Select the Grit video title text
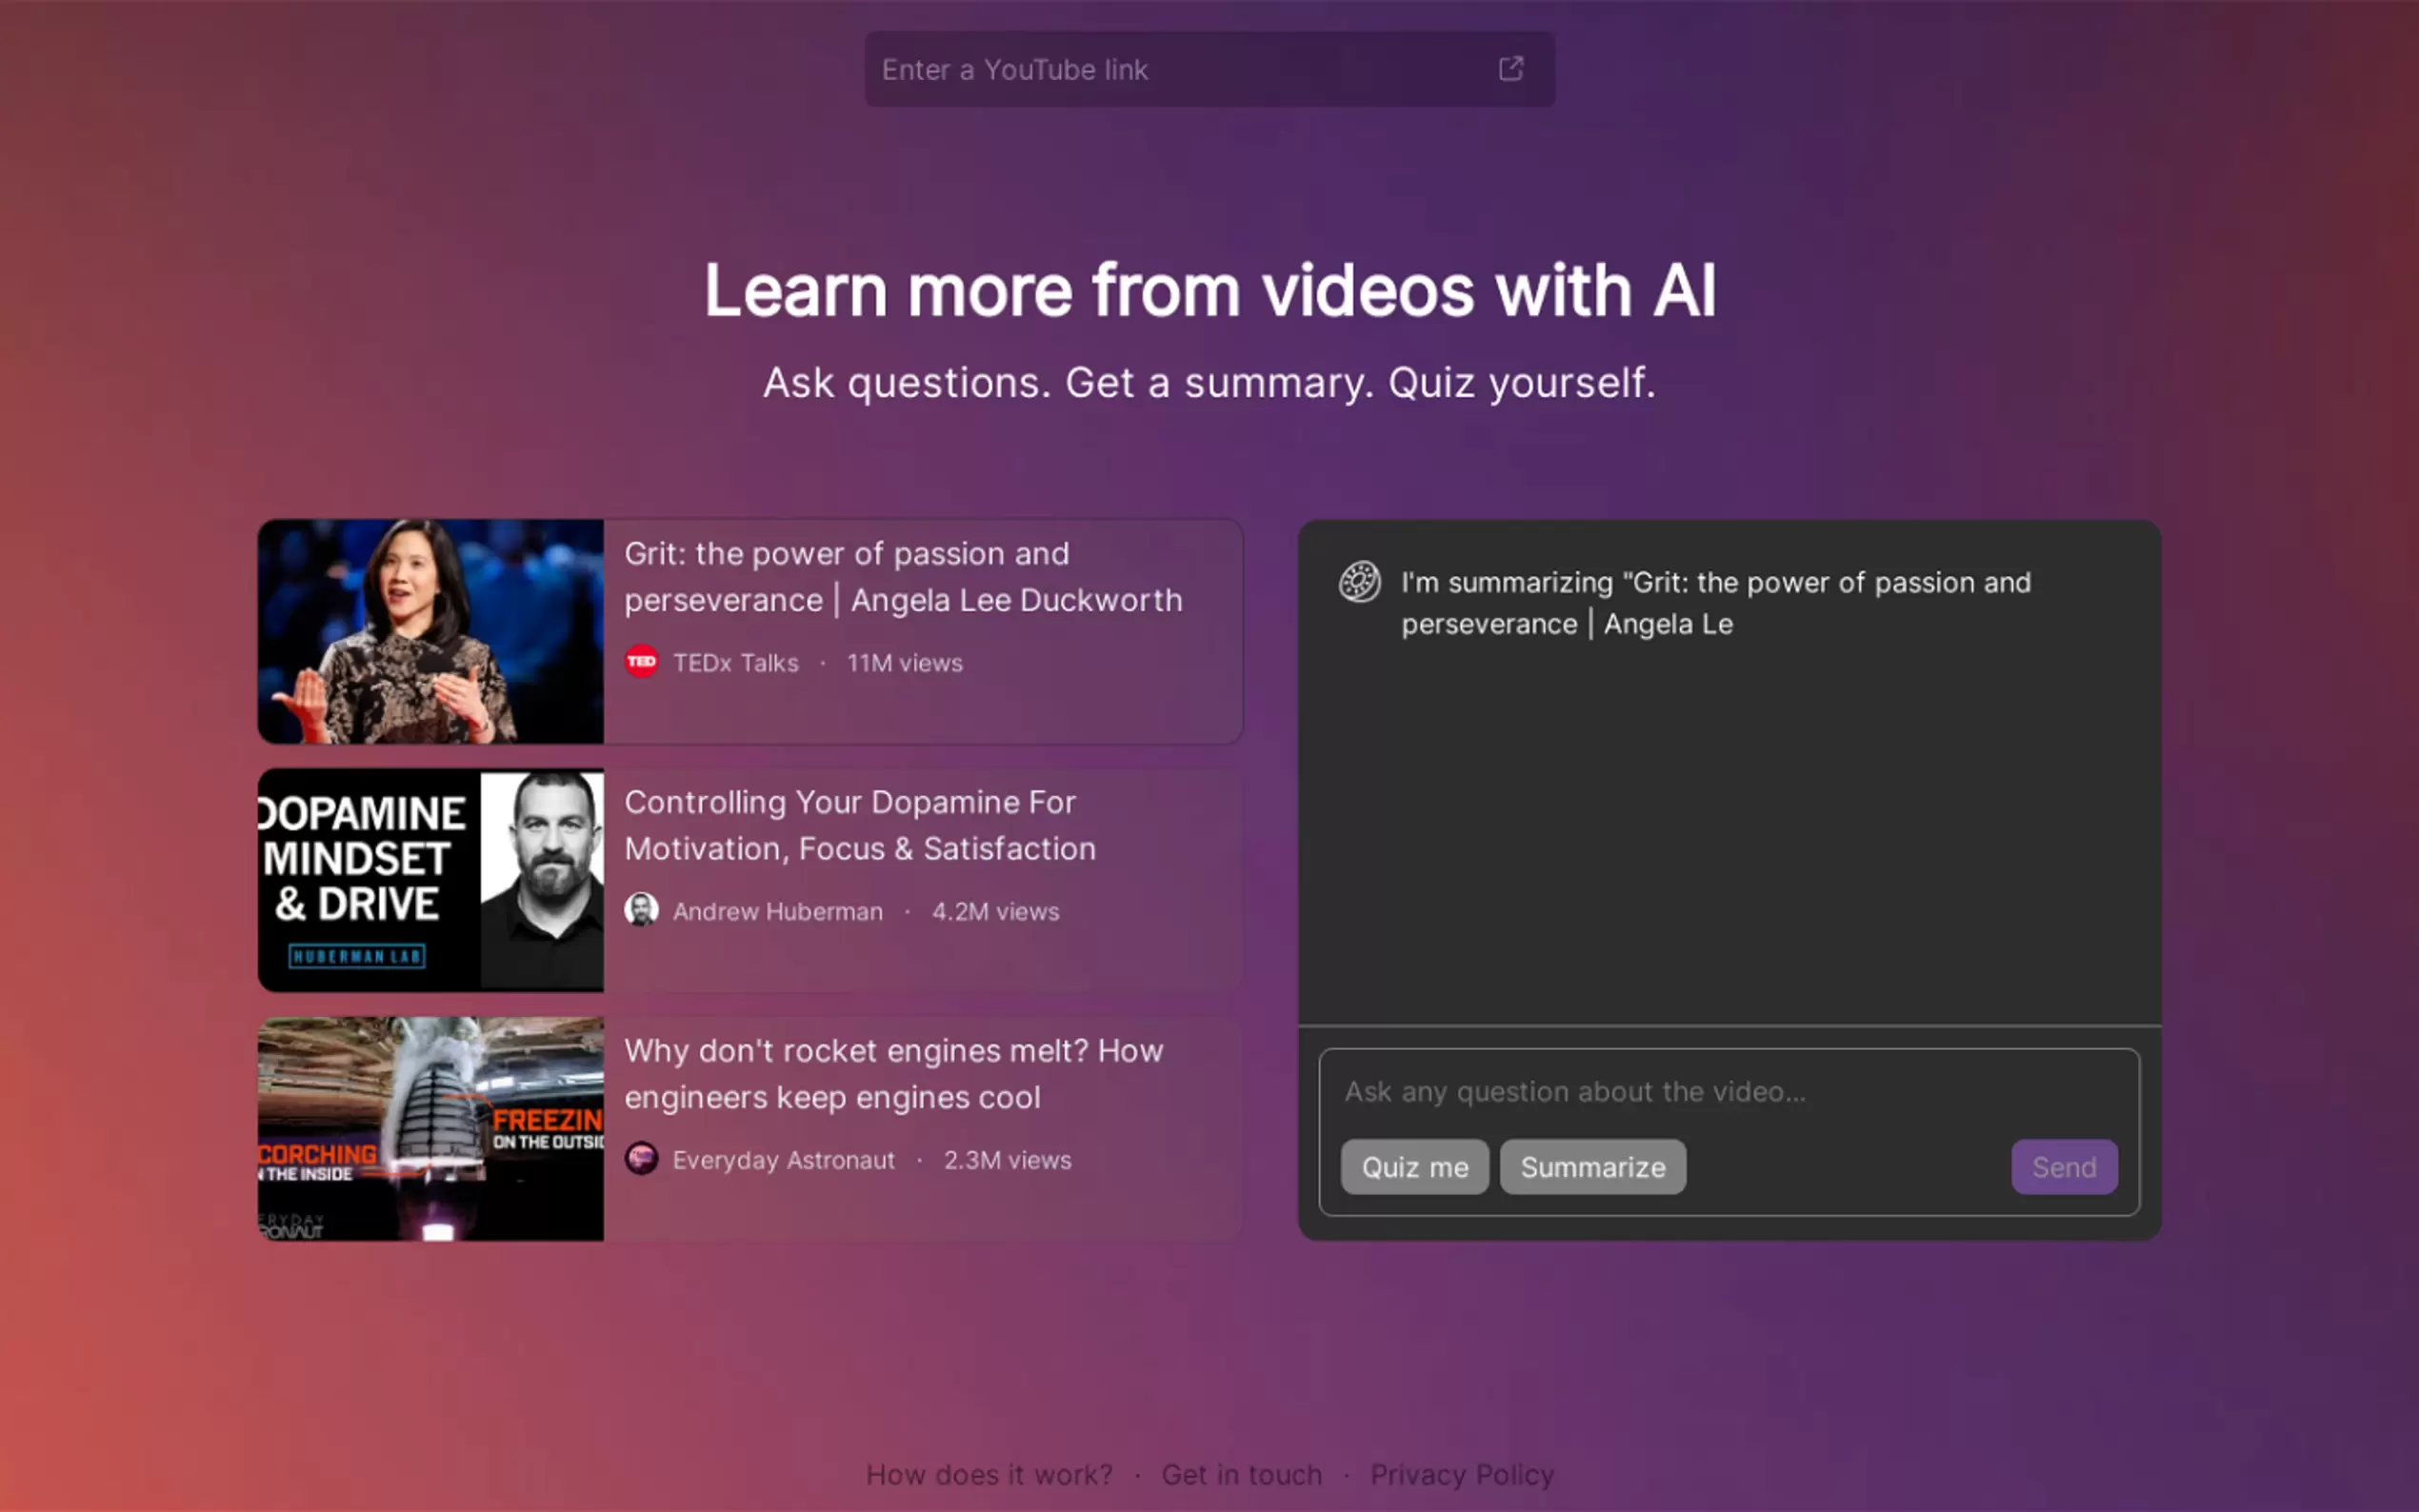 tap(903, 576)
